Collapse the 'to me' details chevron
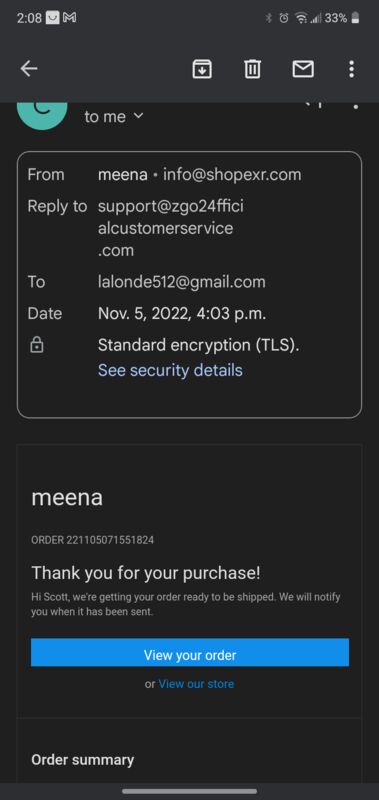Image resolution: width=379 pixels, height=800 pixels. point(138,116)
